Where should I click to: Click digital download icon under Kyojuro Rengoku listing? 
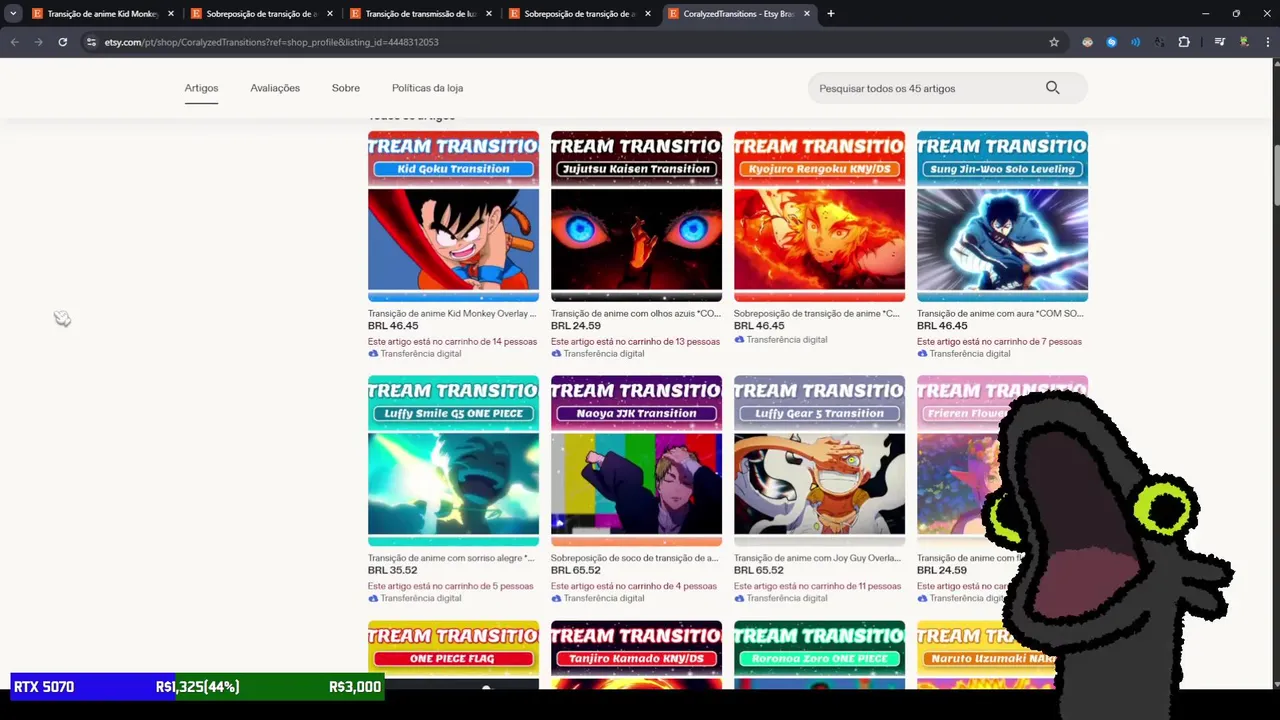(x=739, y=340)
